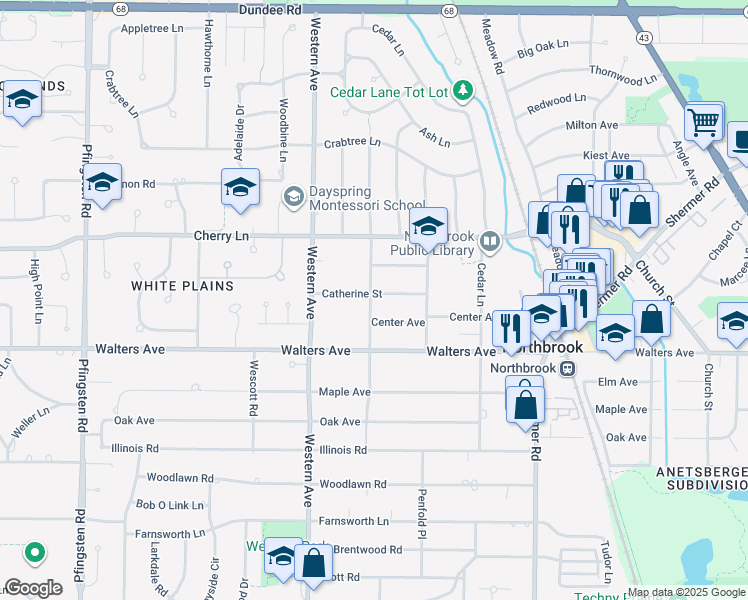The image size is (748, 600).
Task: Select school marker at far right edge
Action: tap(735, 321)
